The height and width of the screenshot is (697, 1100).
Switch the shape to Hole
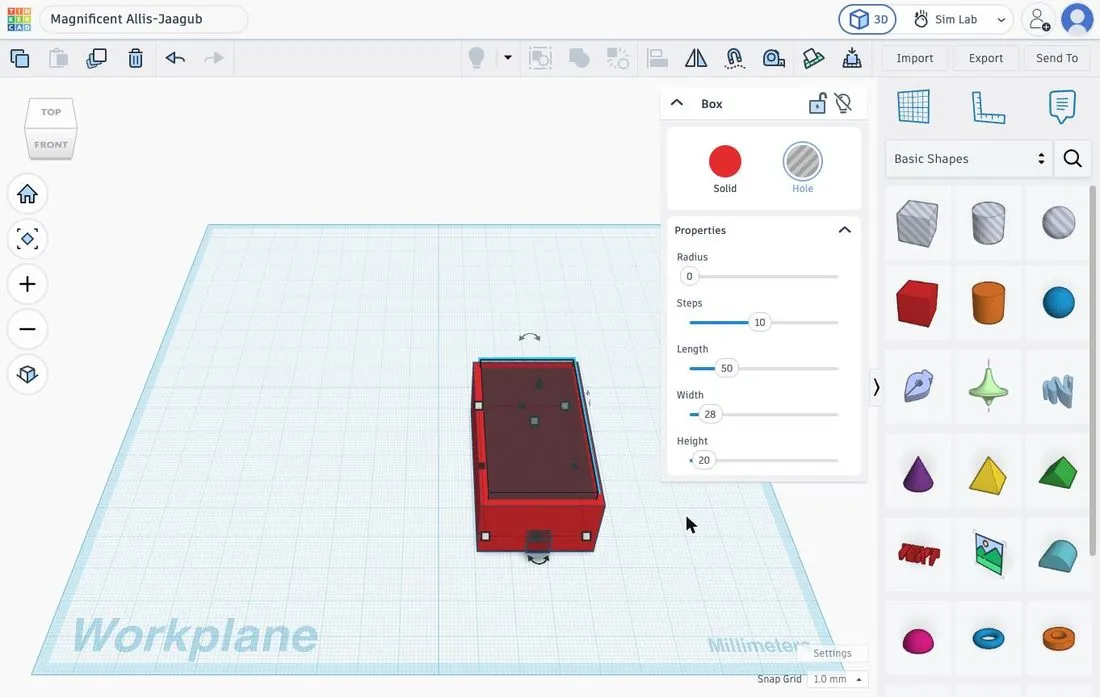803,169
